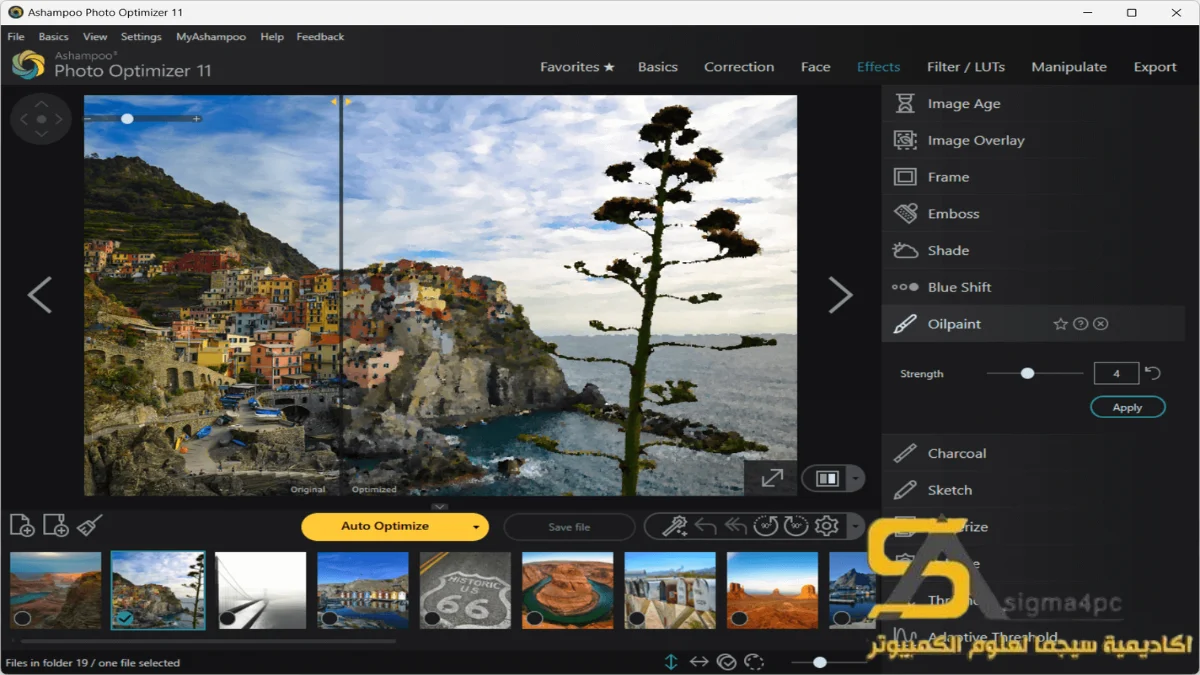Click zoom-out minus beside zoom slider

(x=88, y=119)
